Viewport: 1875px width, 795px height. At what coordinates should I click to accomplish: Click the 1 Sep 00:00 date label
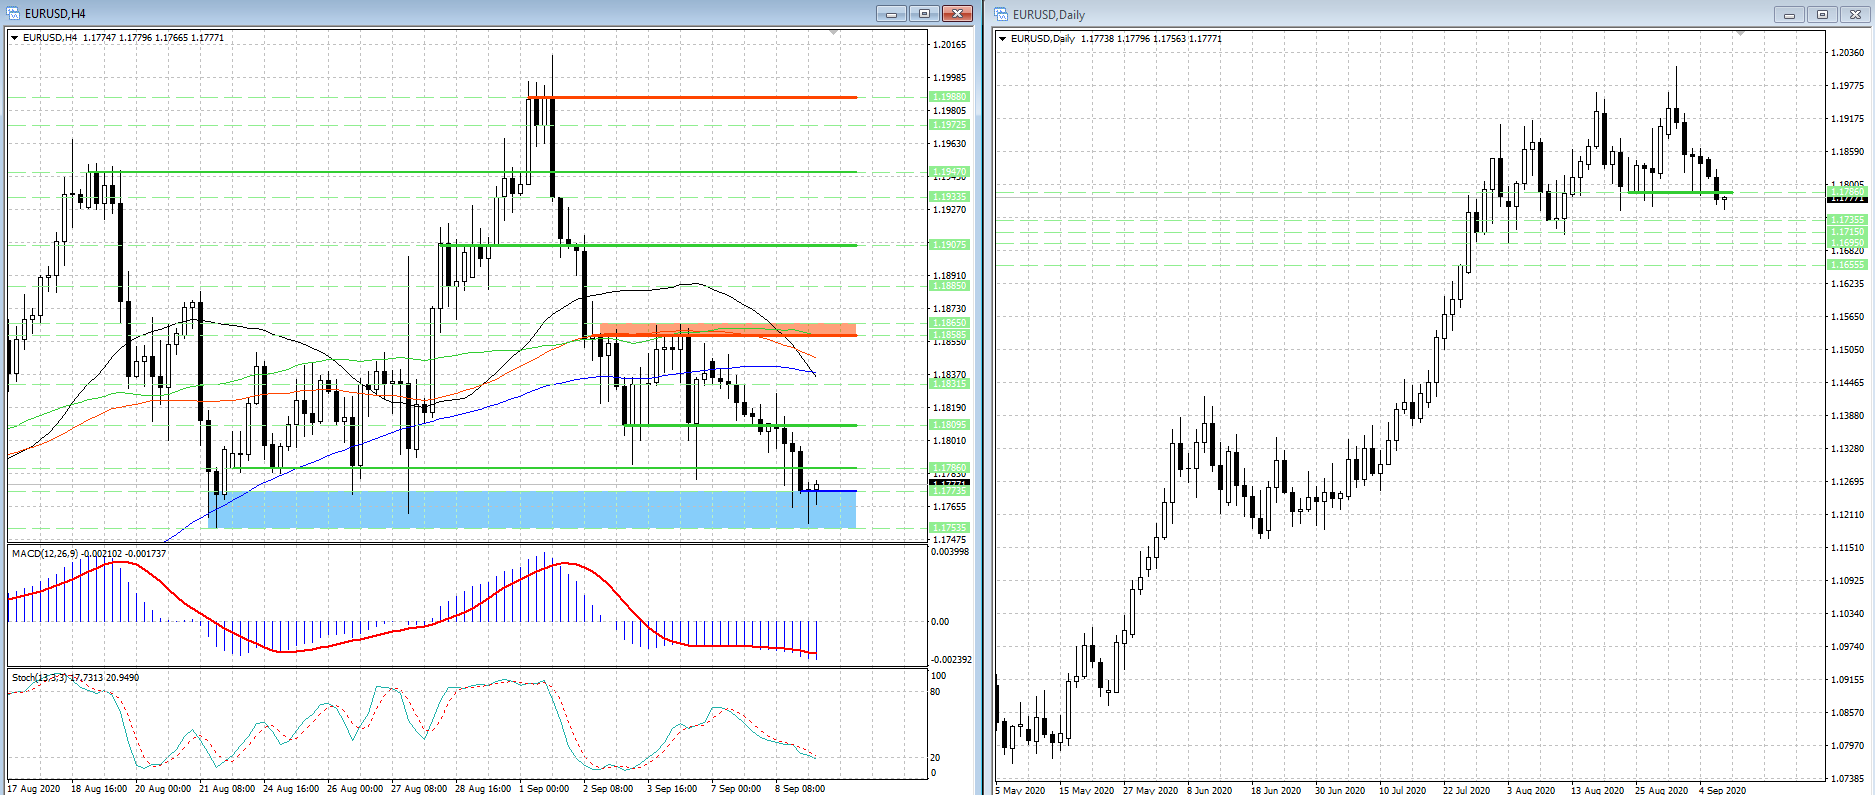click(x=544, y=788)
